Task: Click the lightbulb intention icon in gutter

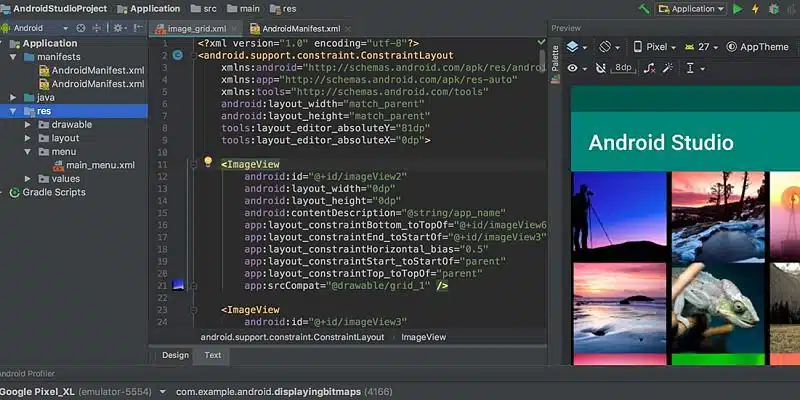Action: pos(208,161)
